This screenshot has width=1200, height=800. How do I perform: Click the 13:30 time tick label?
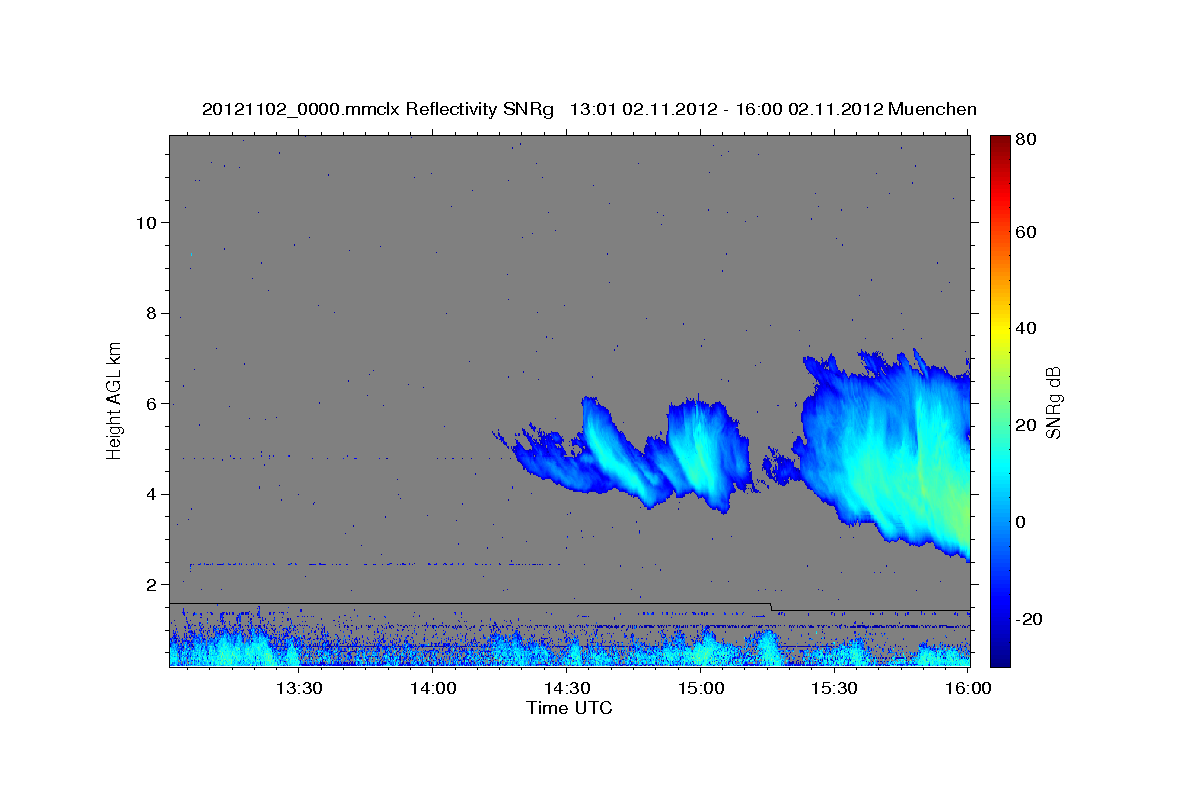point(298,688)
